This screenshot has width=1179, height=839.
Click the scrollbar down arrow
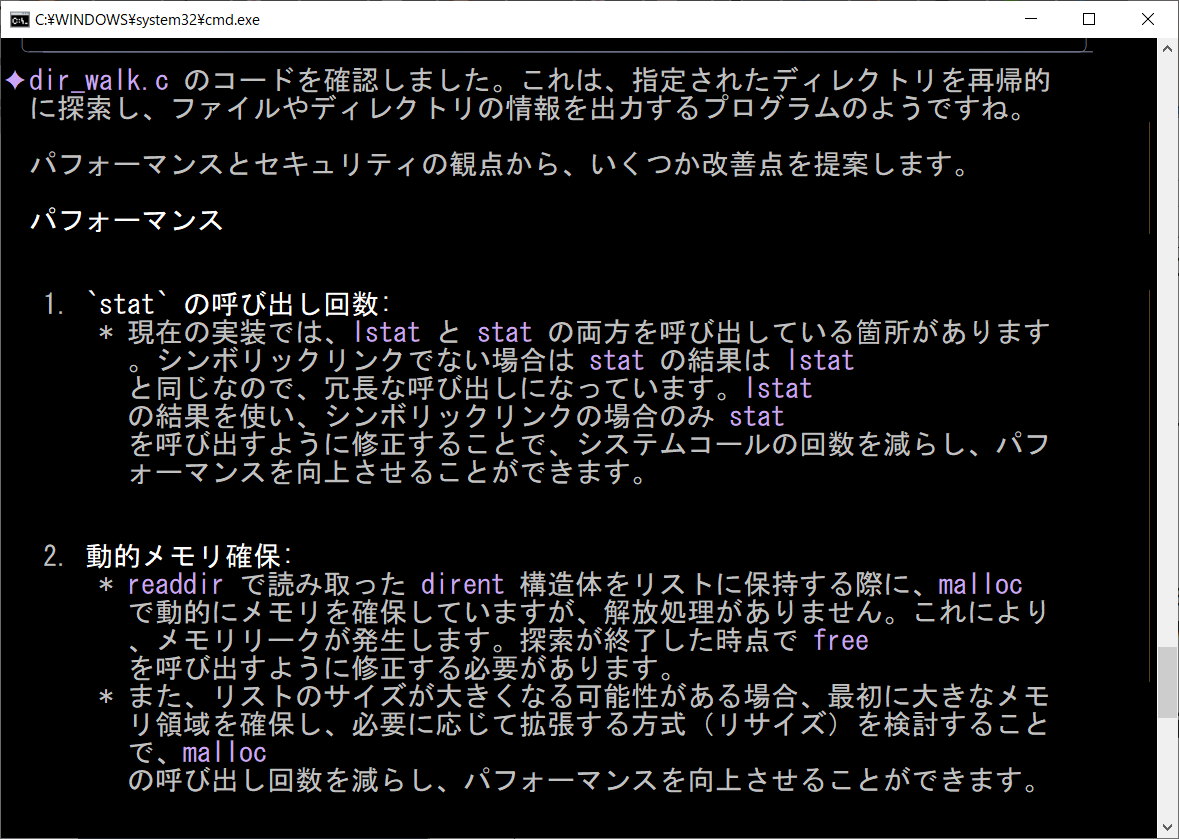1167,828
